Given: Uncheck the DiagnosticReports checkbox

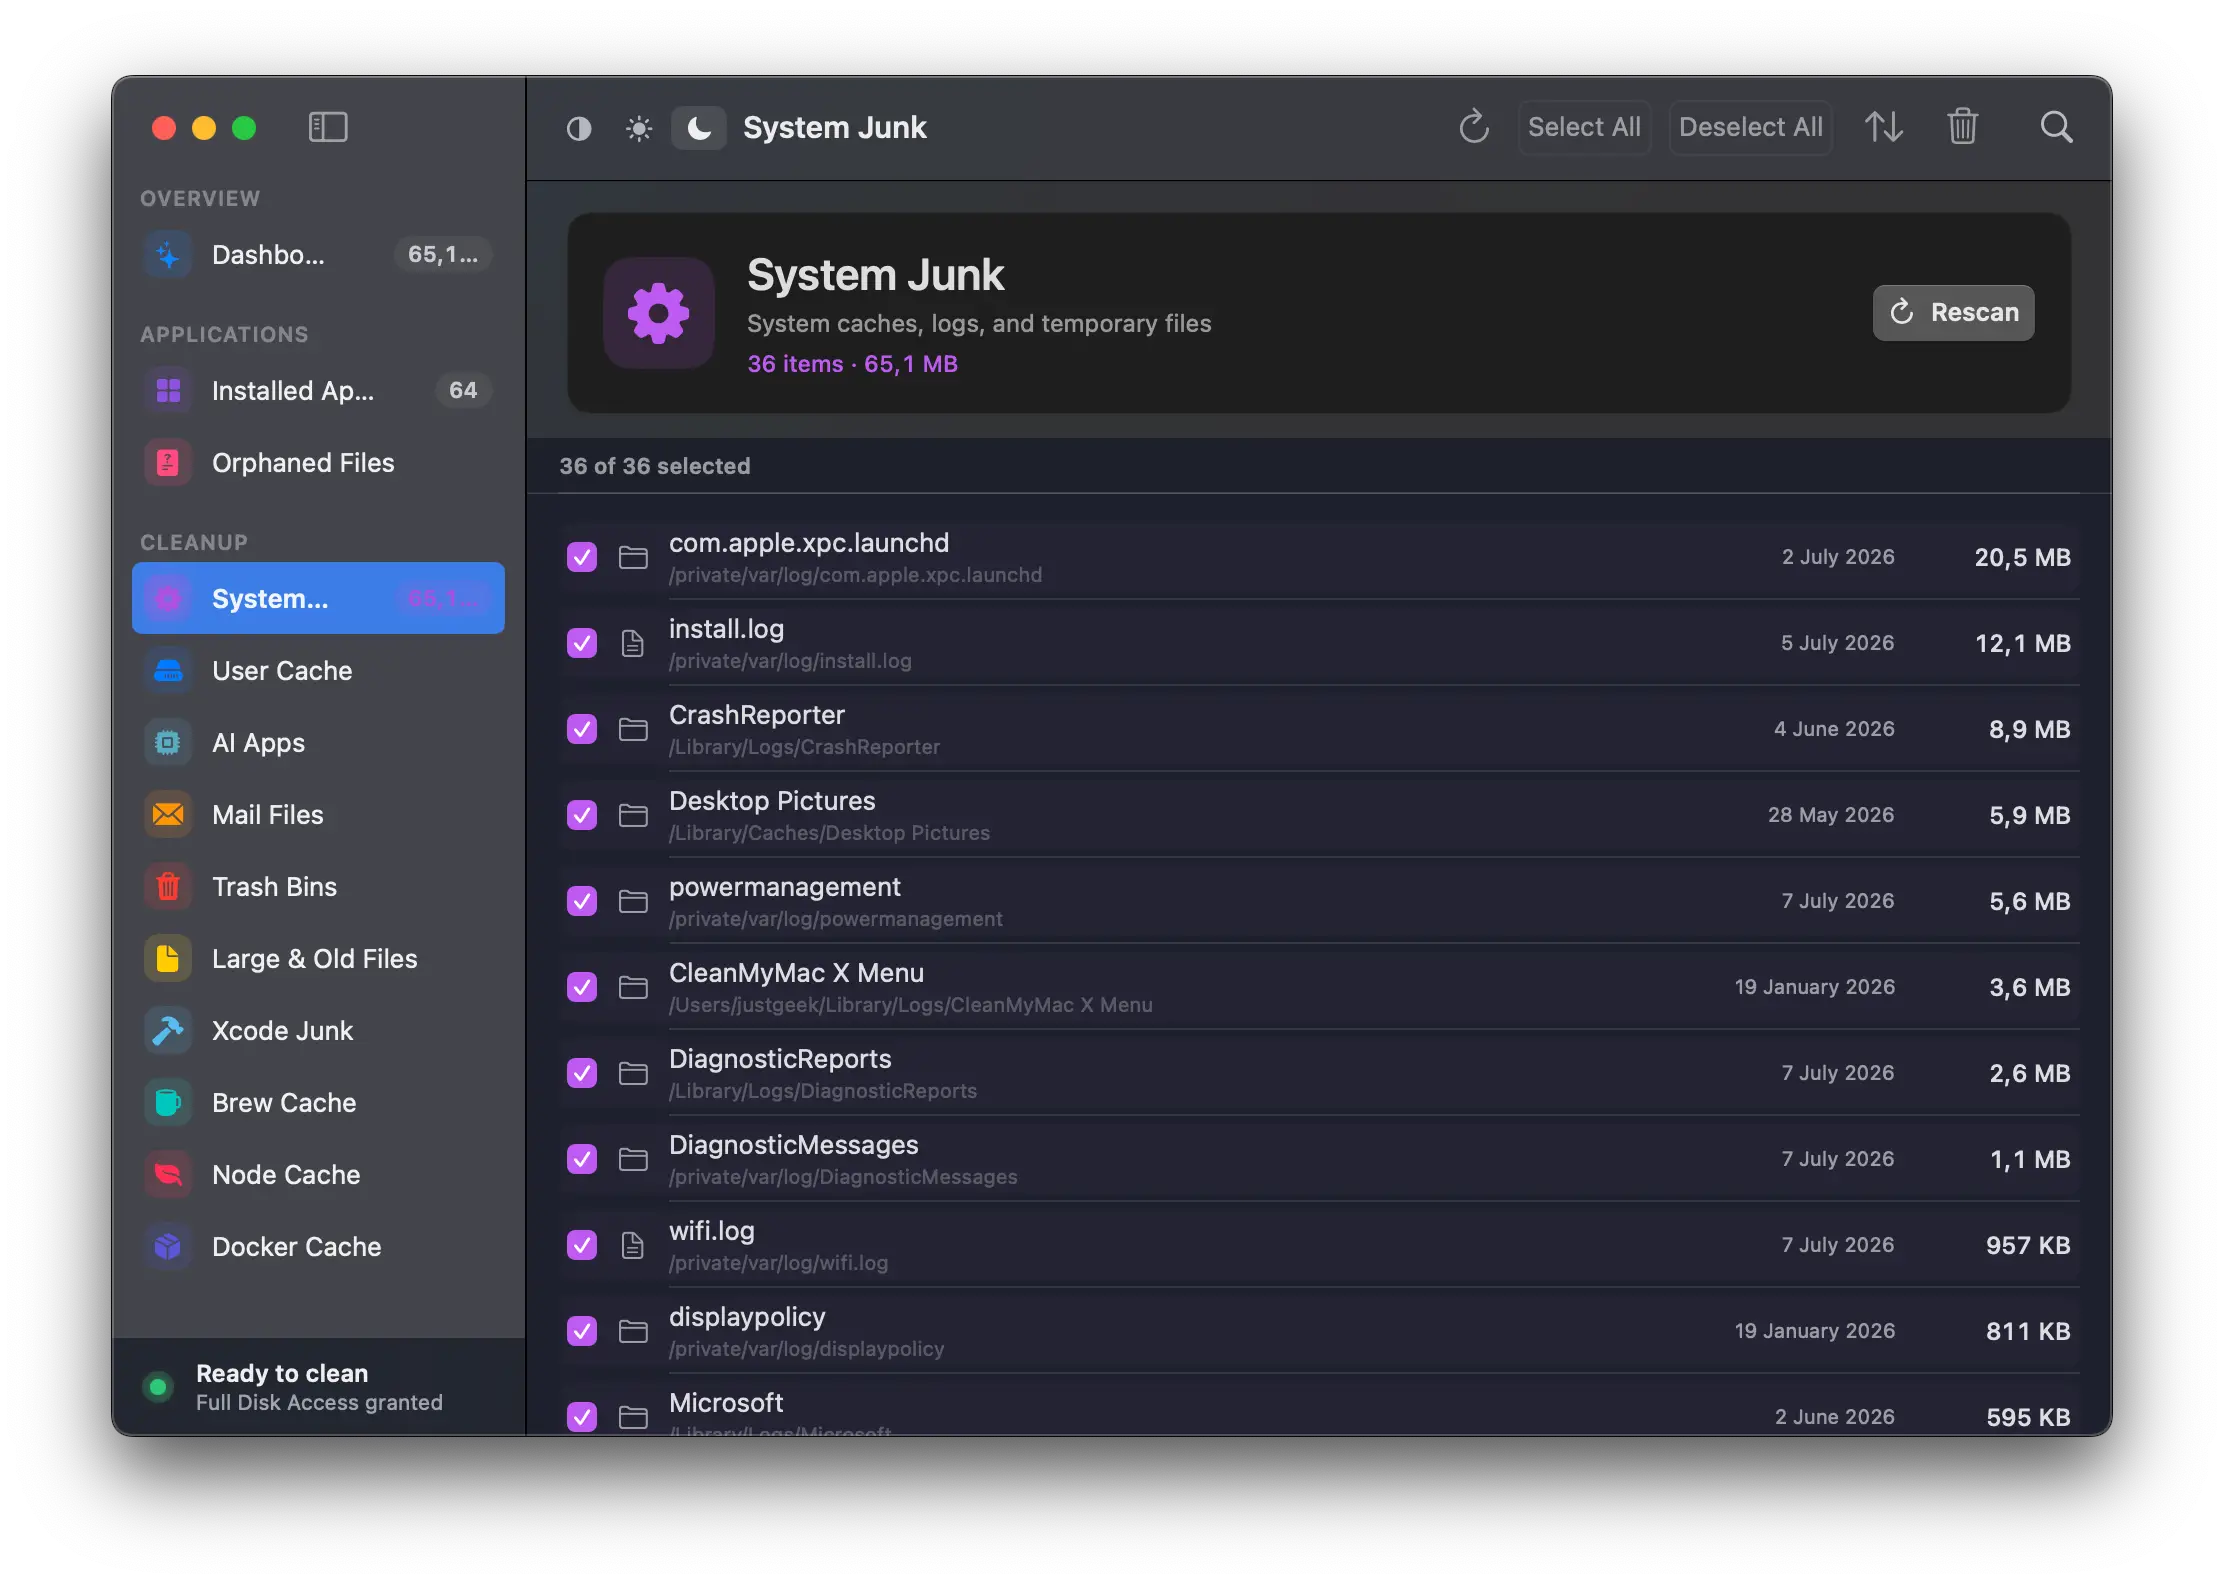Looking at the screenshot, I should [x=582, y=1073].
